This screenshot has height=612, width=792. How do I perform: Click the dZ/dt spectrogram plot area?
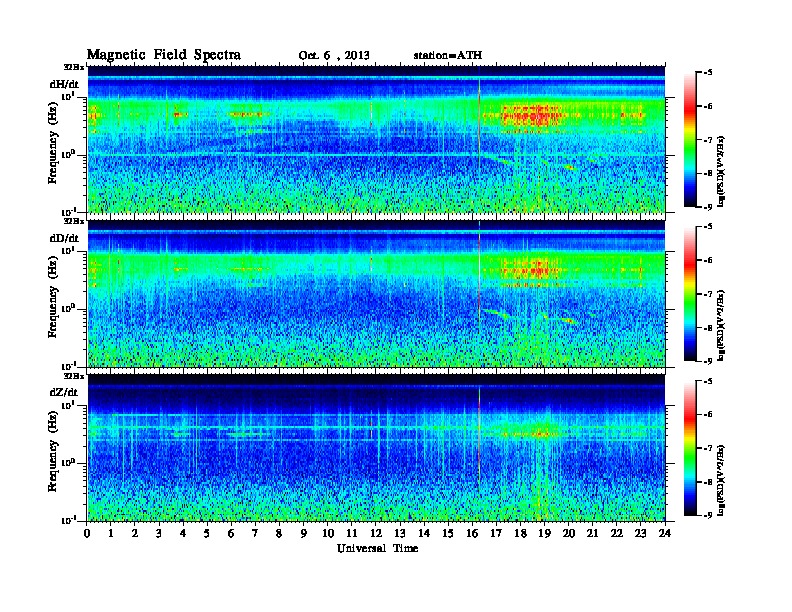coord(376,447)
